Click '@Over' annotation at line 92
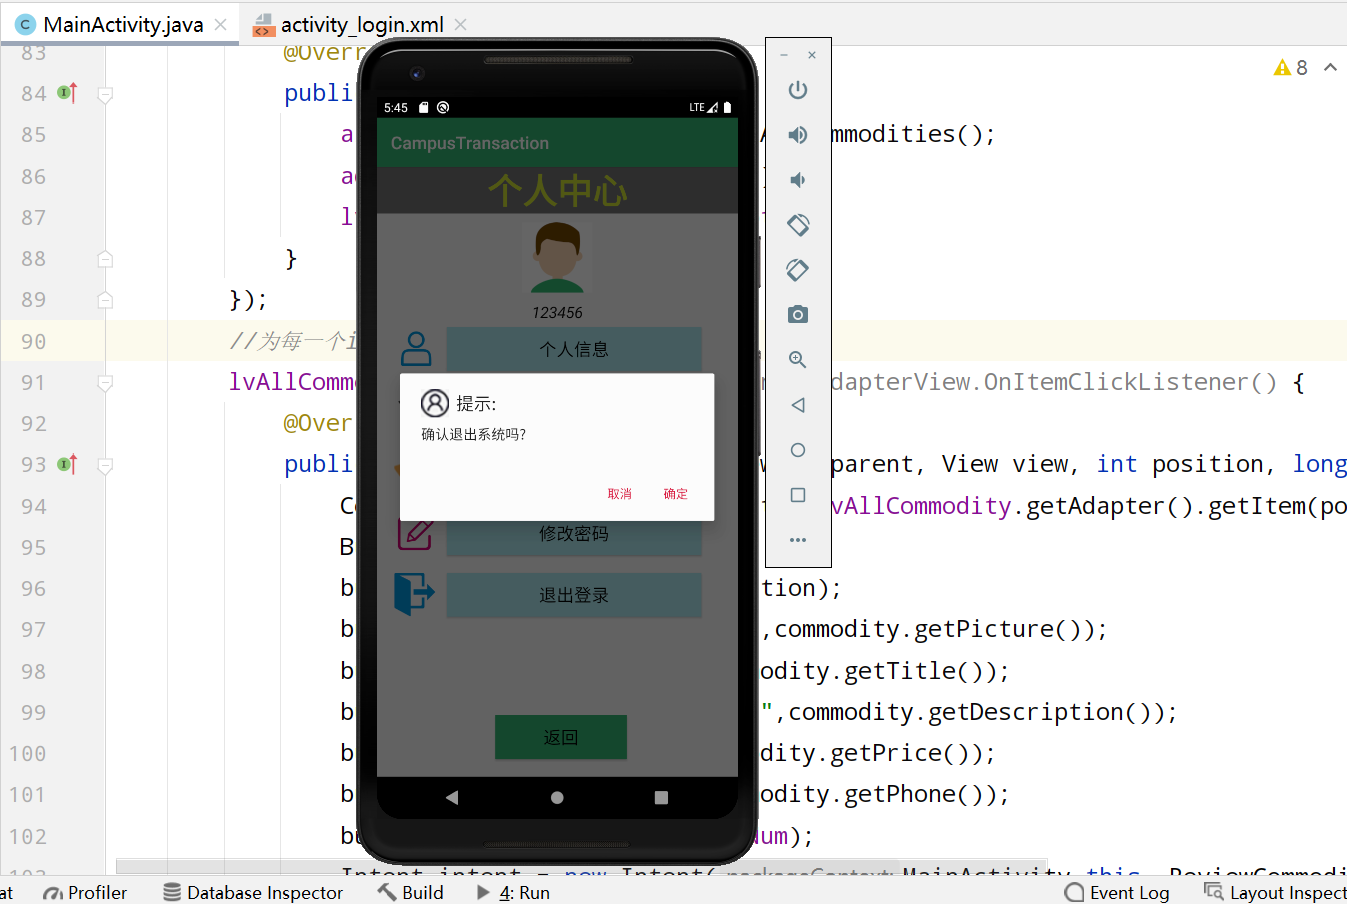Screen dimensions: 1347x904 [318, 423]
